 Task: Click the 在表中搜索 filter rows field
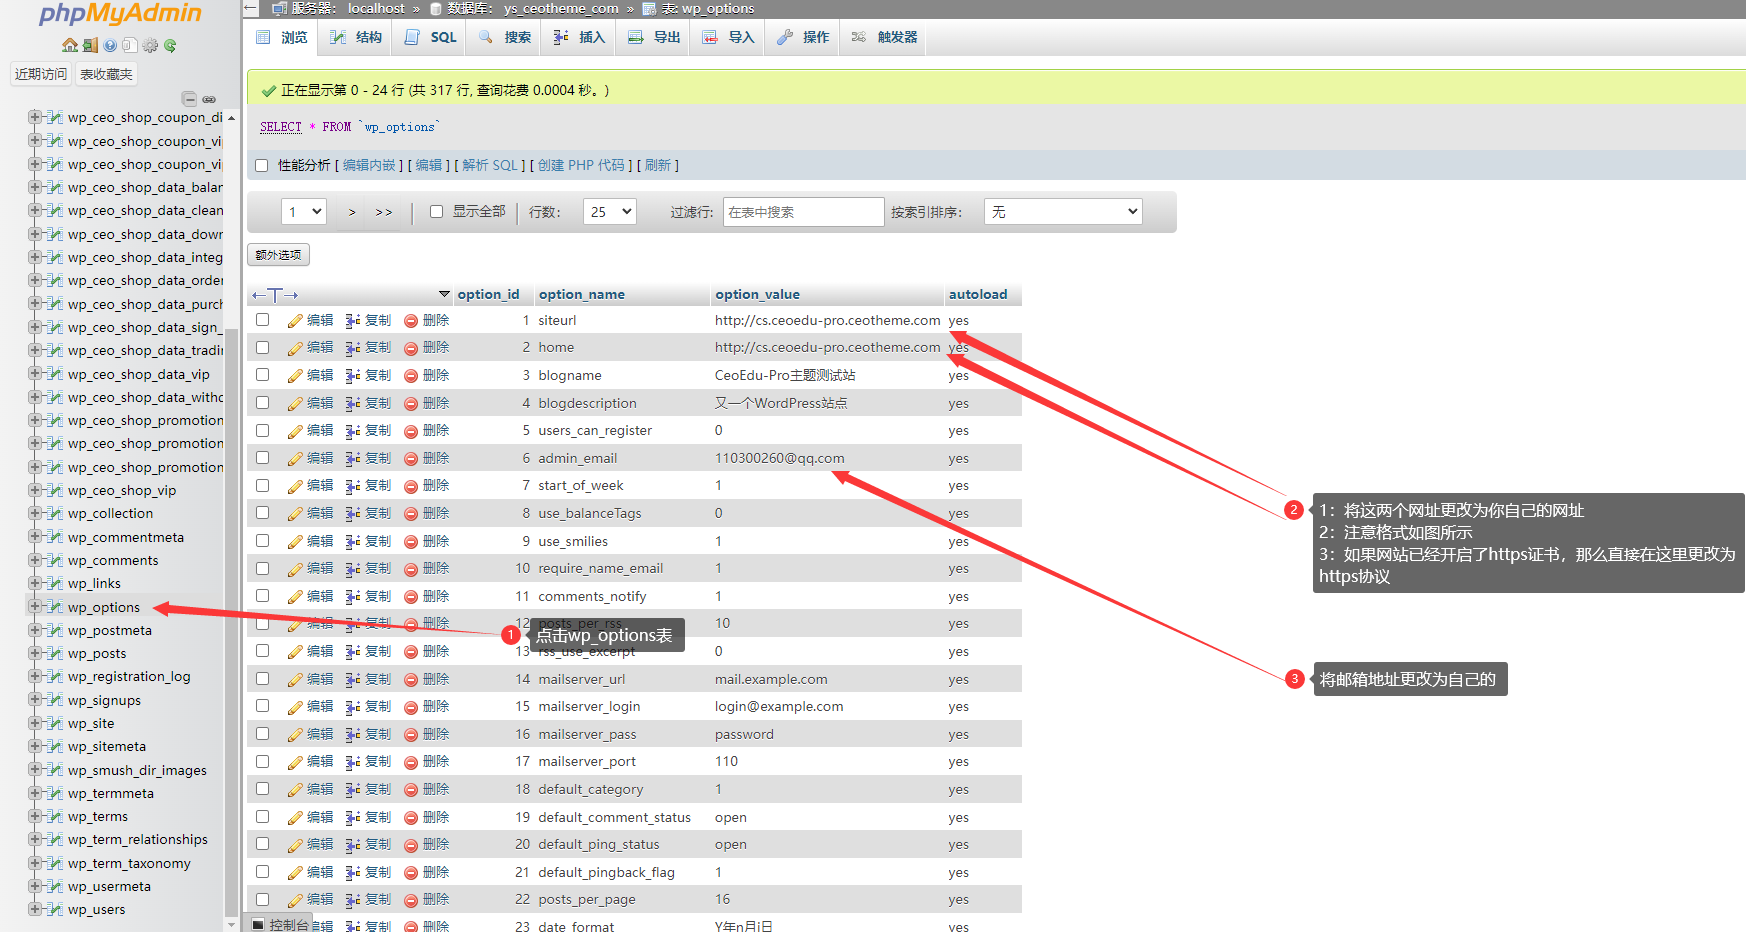(803, 212)
